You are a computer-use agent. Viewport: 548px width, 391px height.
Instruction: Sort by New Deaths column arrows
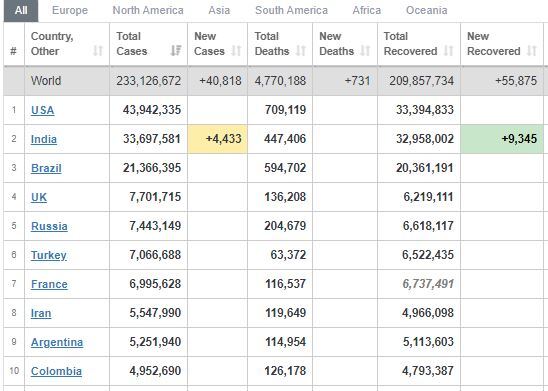coord(365,51)
